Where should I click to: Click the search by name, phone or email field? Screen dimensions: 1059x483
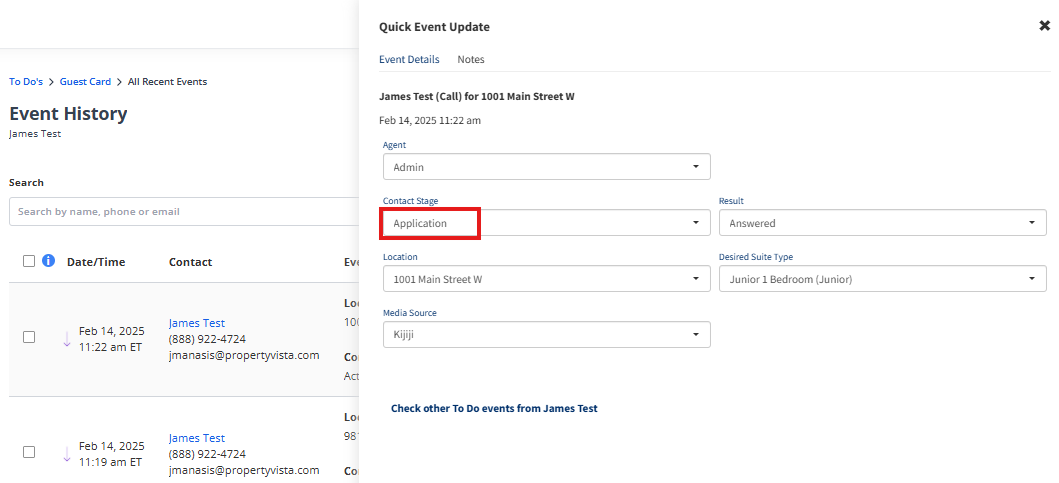(x=184, y=211)
